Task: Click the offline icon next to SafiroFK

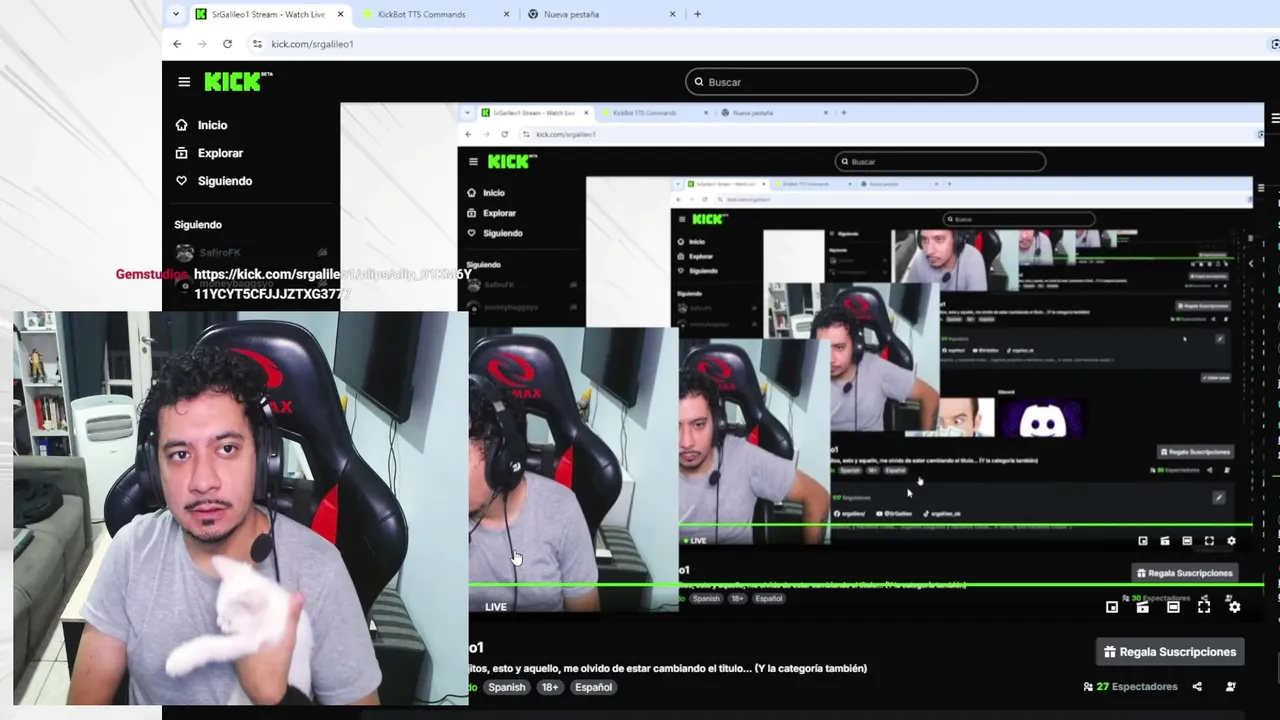Action: coord(322,253)
